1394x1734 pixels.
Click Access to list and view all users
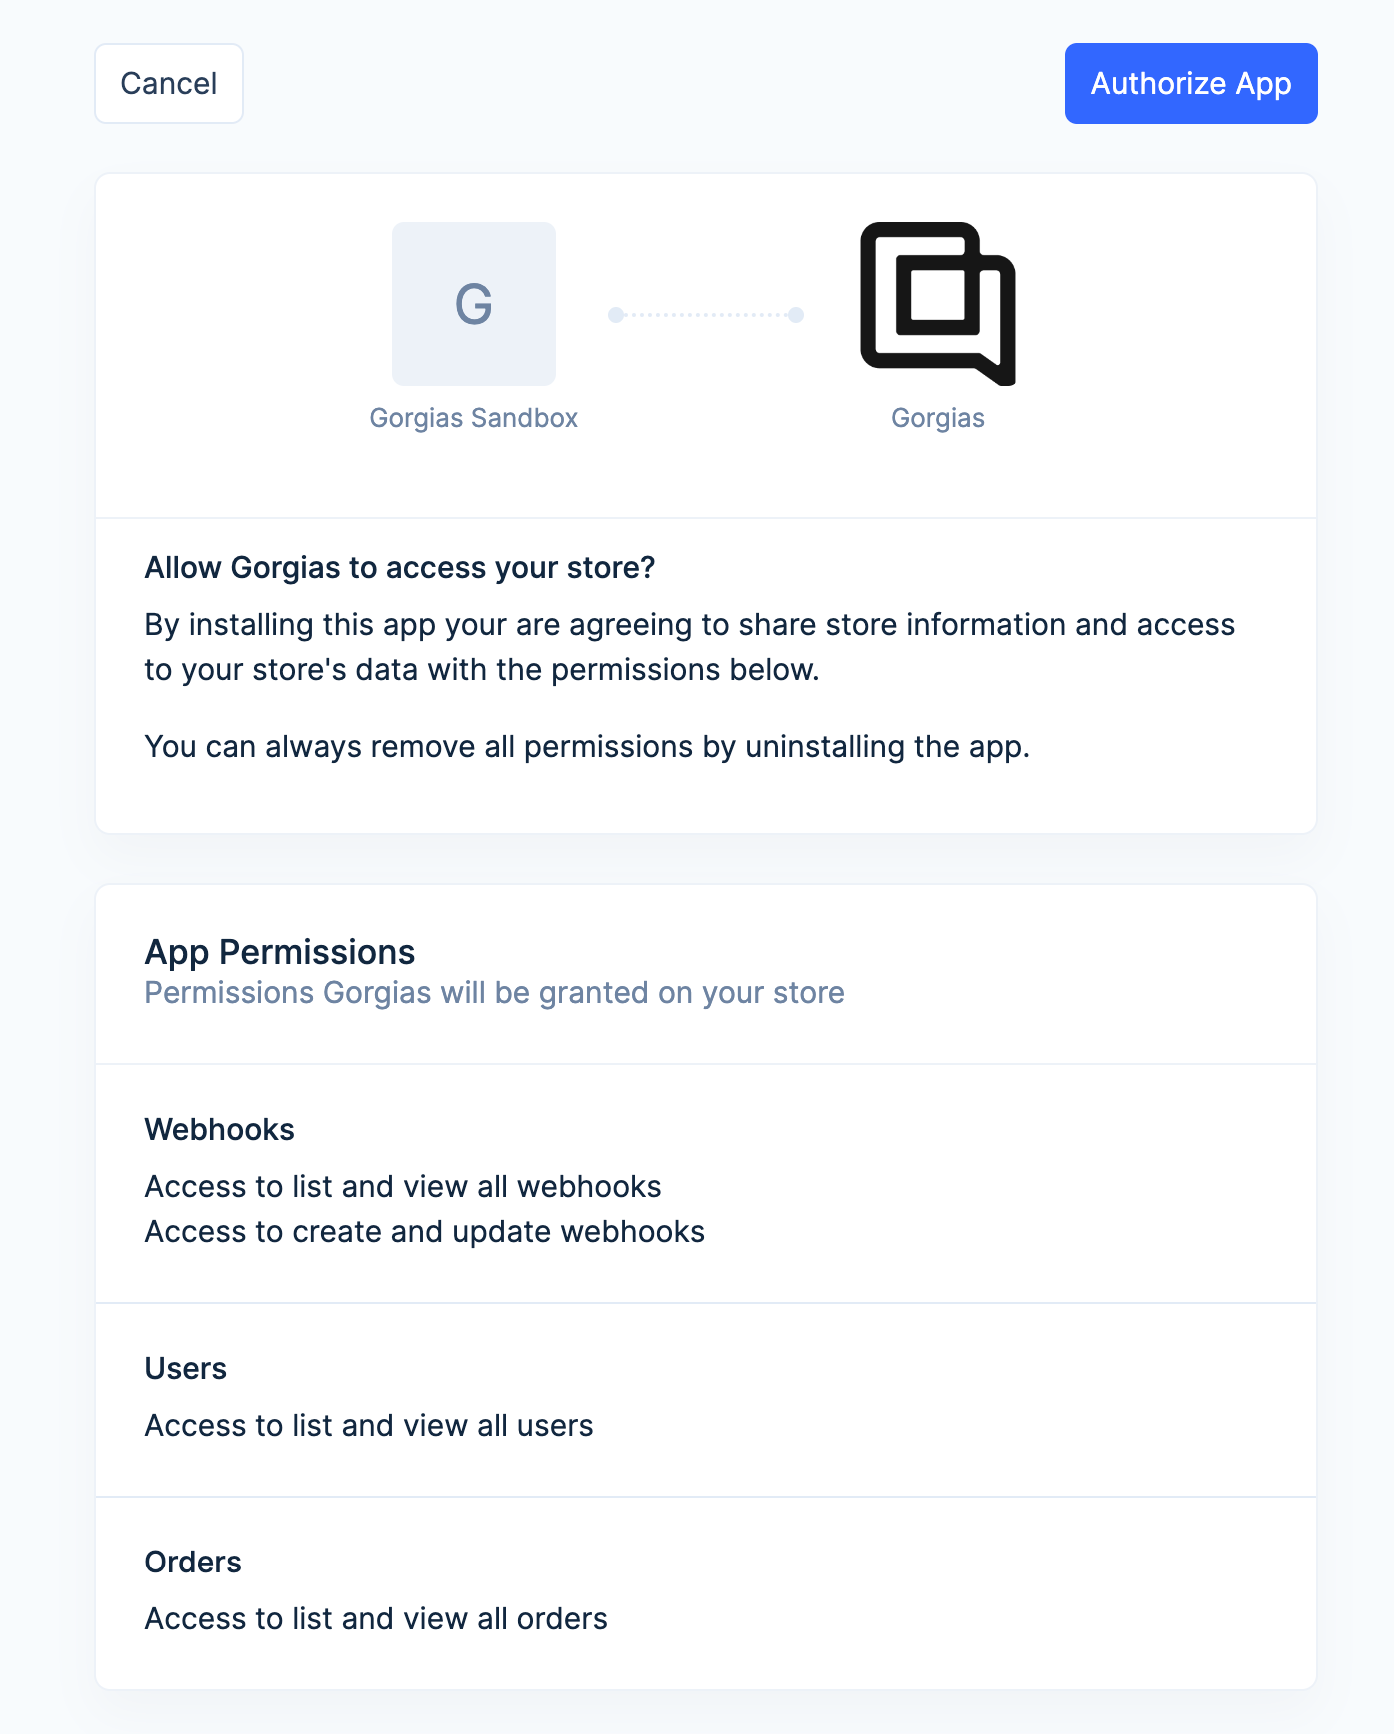tap(369, 1426)
